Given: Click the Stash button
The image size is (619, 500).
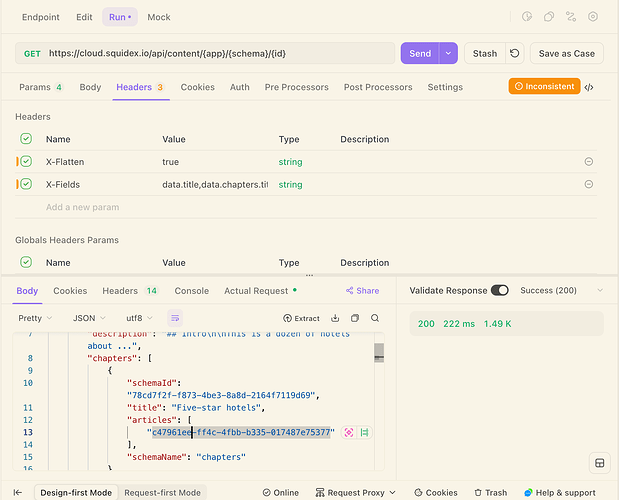Looking at the screenshot, I should click(485, 53).
